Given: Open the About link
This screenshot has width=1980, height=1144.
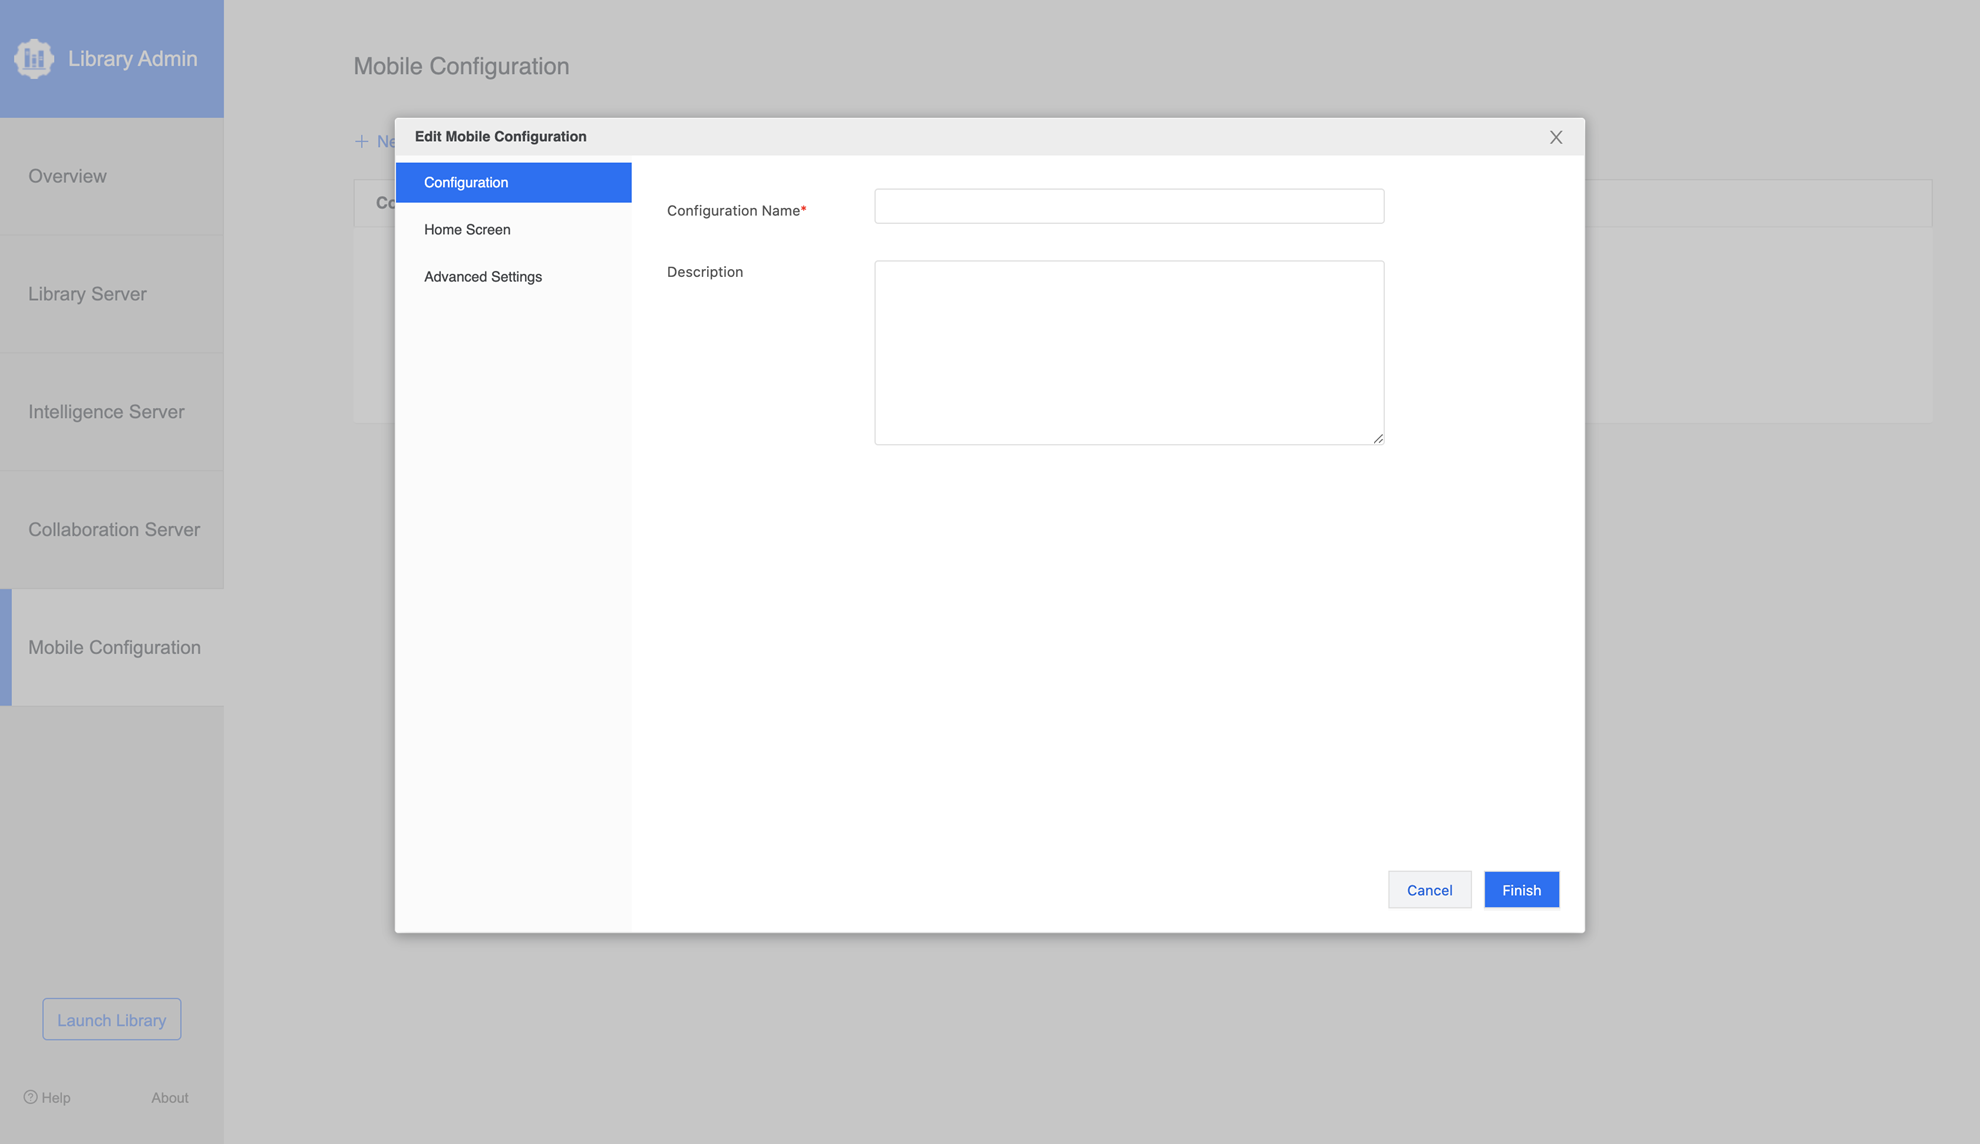Looking at the screenshot, I should tap(169, 1097).
